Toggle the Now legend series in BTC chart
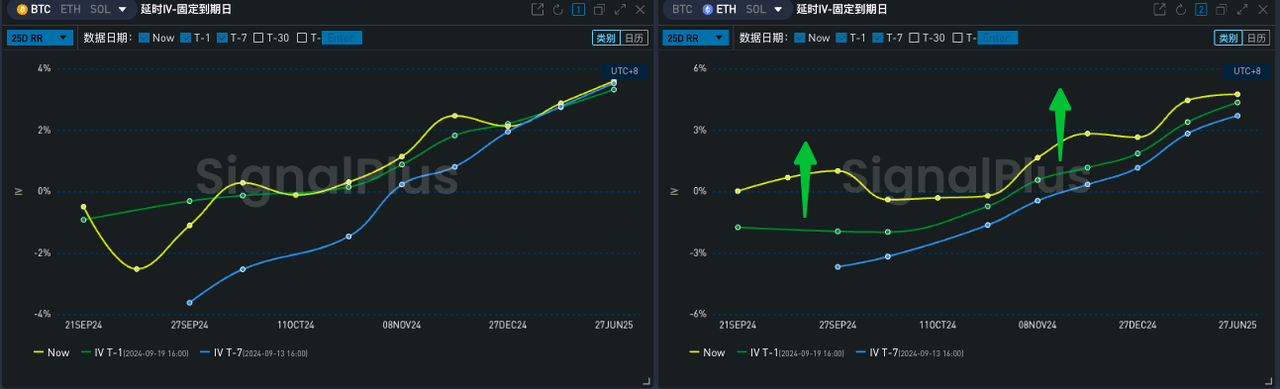Screen dimensions: 1280x389 [51, 352]
